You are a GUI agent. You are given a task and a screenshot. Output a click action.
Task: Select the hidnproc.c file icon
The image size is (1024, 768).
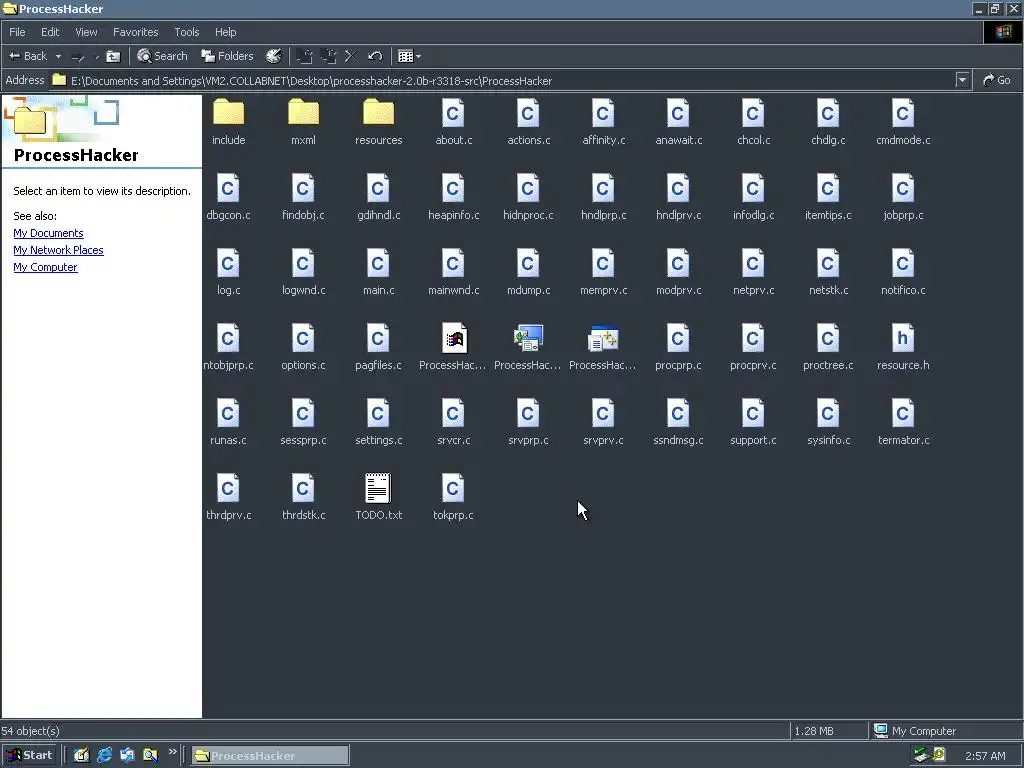pyautogui.click(x=528, y=188)
